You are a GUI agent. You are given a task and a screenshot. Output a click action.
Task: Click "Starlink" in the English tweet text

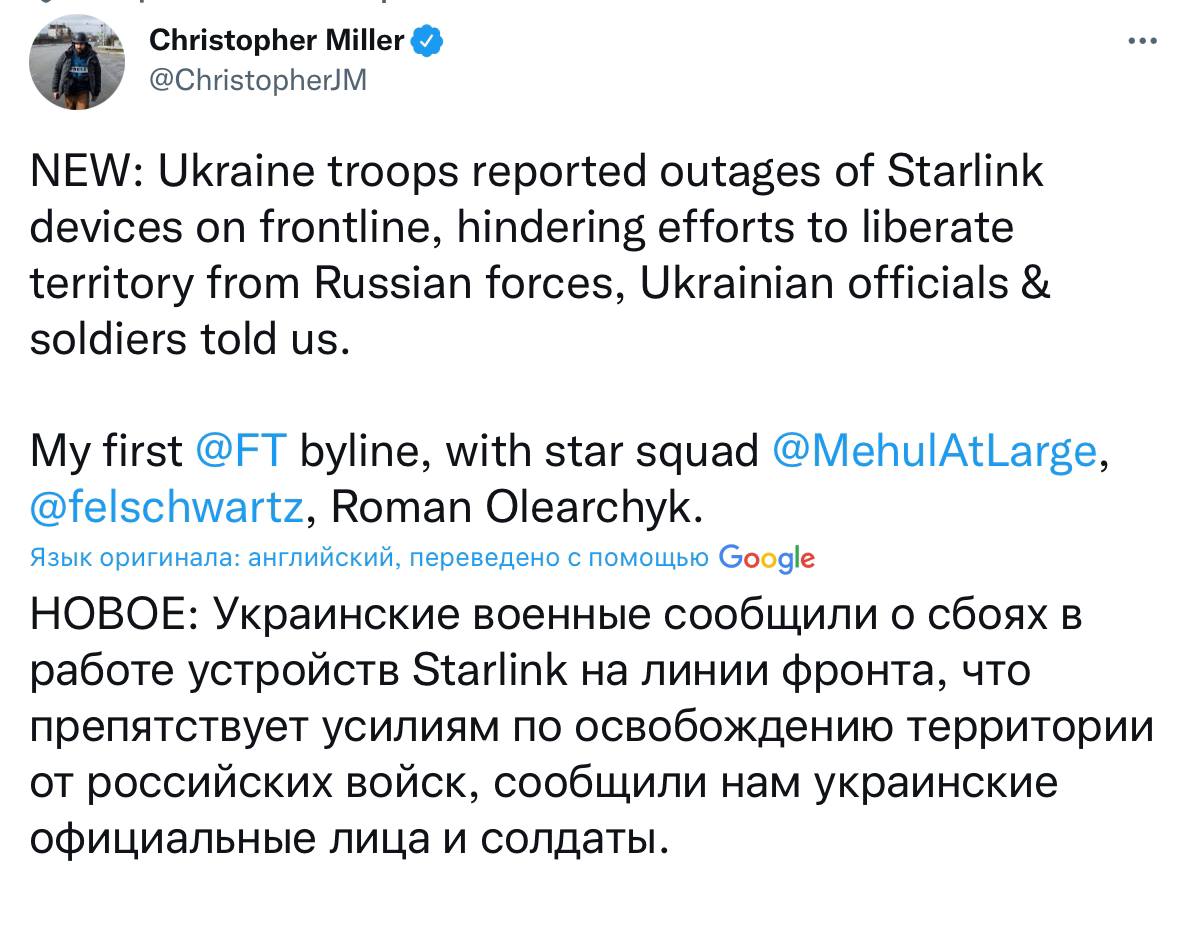[964, 173]
